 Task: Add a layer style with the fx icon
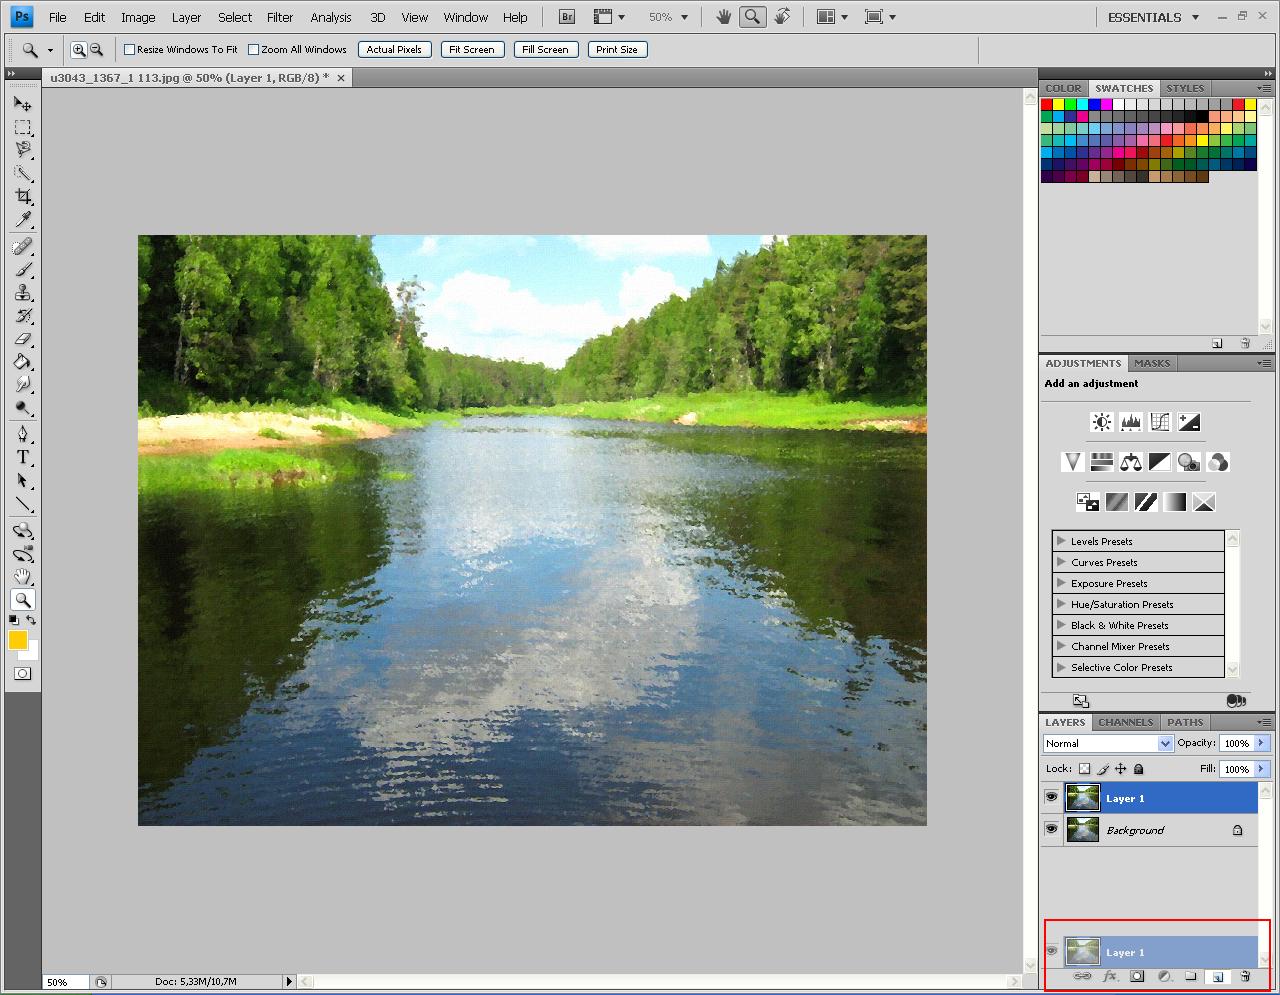coord(1109,976)
